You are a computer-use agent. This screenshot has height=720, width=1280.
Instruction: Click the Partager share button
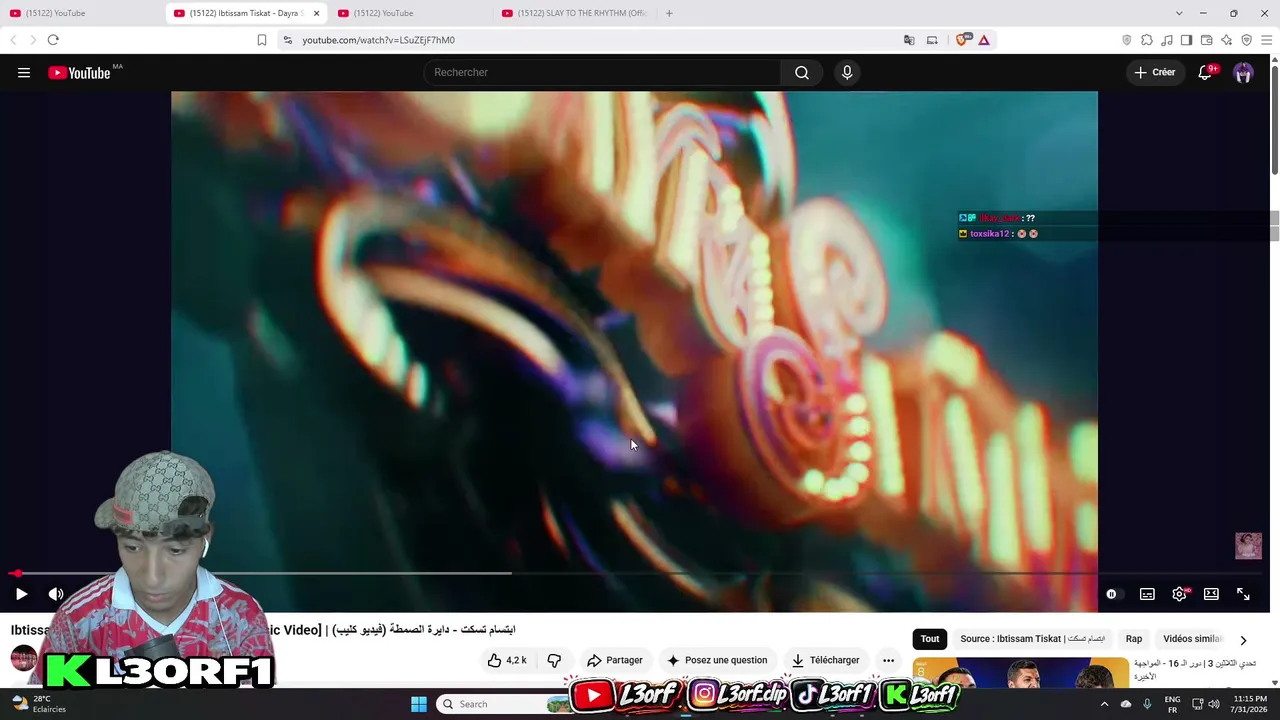pos(615,660)
